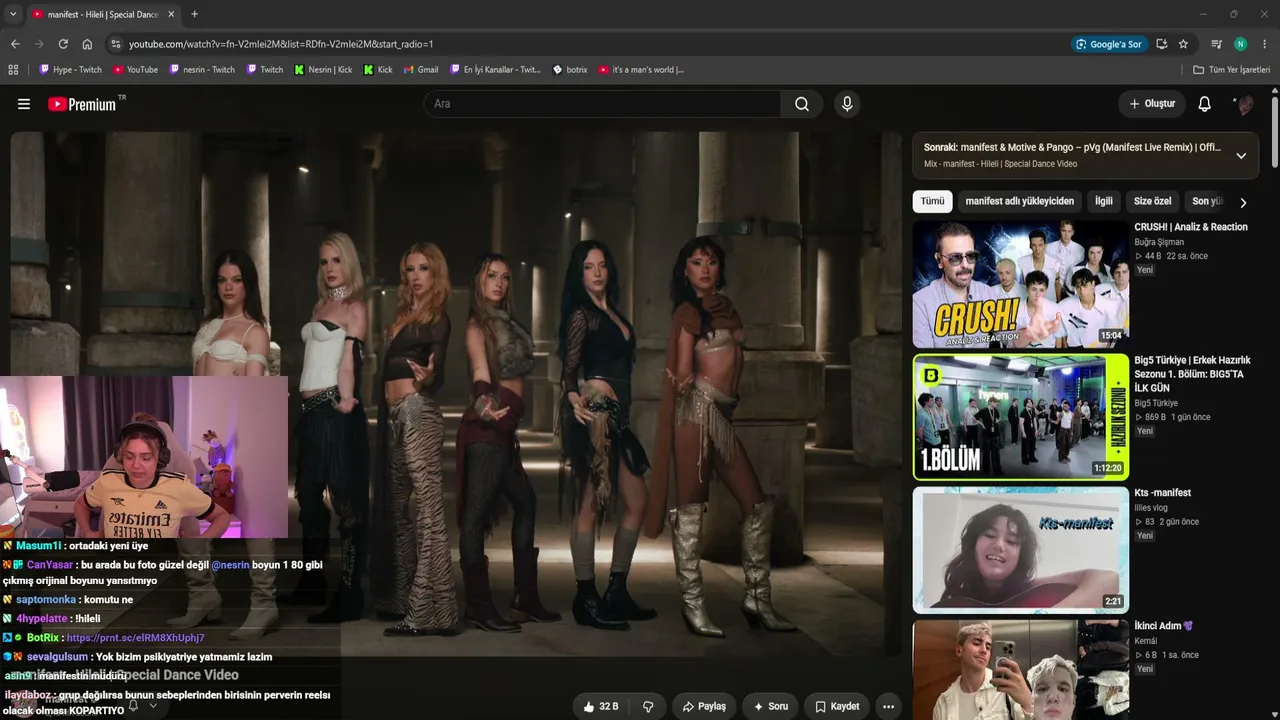Viewport: 1280px width, 720px height.
Task: Click saptomonka username in chat
Action: click(46, 600)
